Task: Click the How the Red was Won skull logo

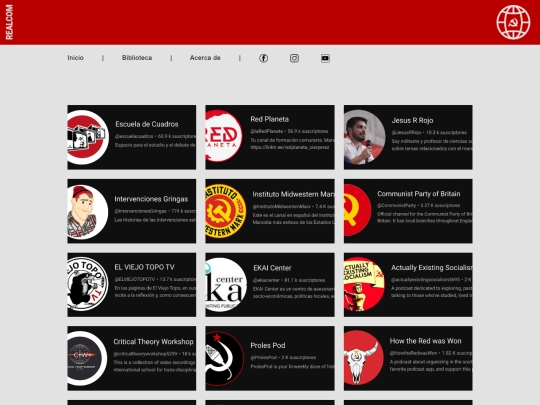Action: click(x=364, y=357)
